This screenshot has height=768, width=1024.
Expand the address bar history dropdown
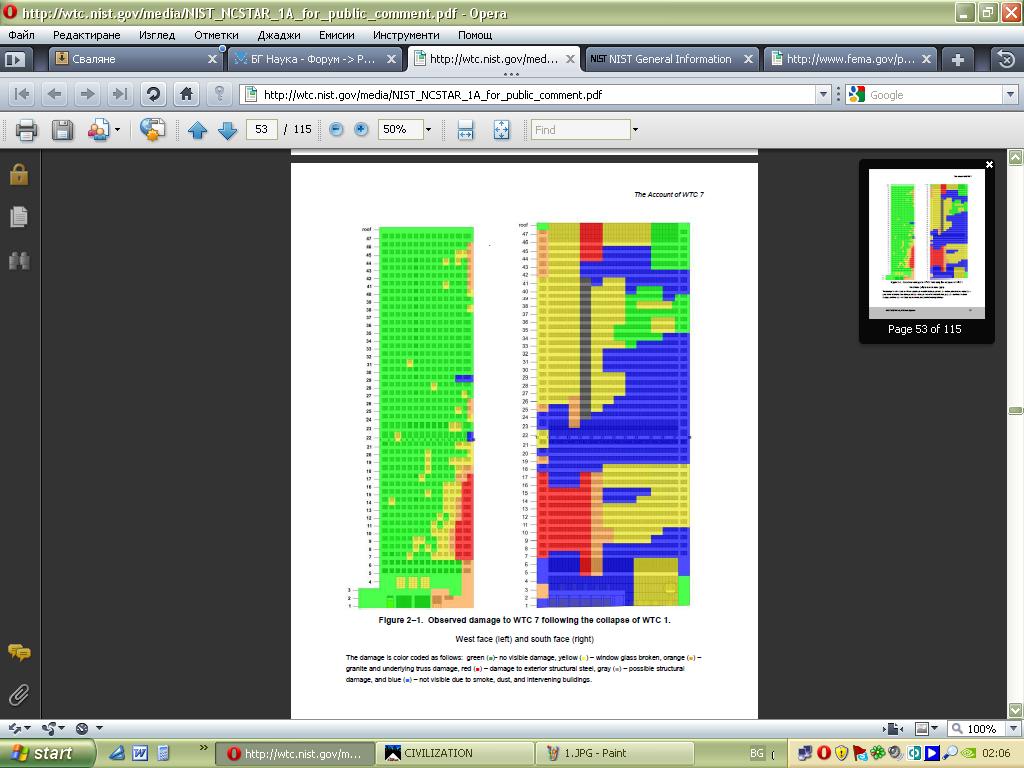[823, 95]
